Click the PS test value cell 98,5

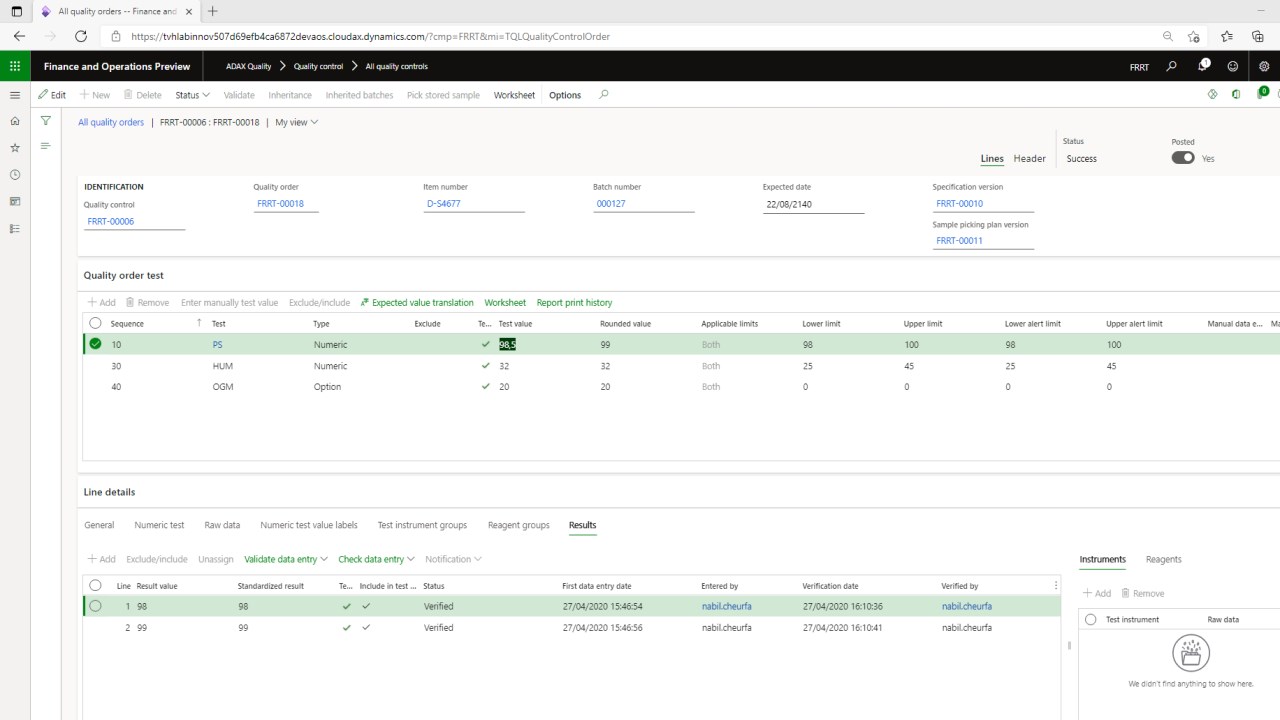tap(507, 344)
